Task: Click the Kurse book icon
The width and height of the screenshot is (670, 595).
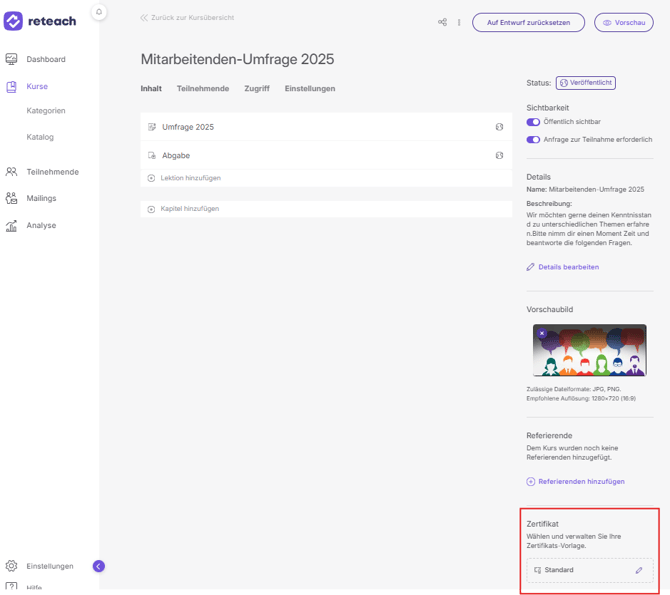Action: point(12,87)
